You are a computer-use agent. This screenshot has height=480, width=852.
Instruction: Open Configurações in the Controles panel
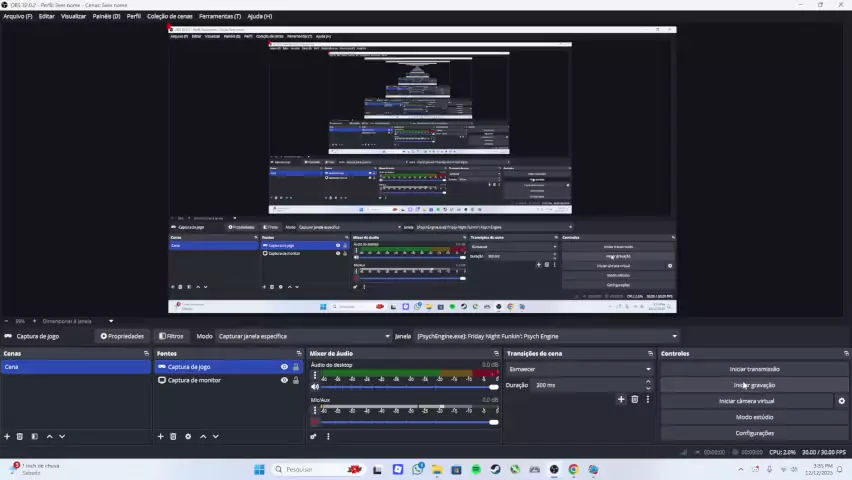[754, 433]
